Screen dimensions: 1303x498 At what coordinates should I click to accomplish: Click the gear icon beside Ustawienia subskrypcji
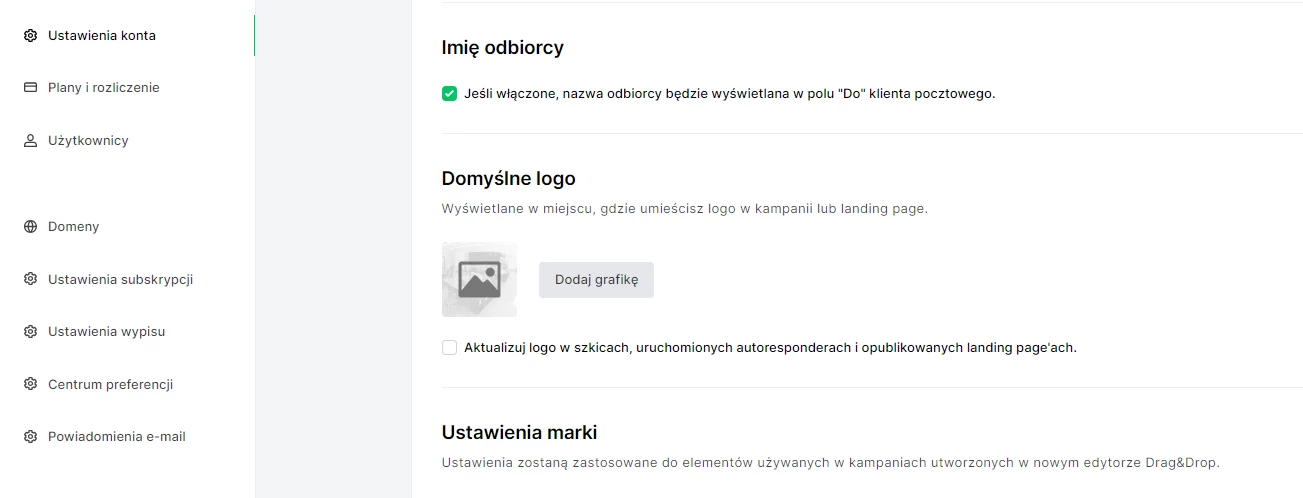[30, 279]
